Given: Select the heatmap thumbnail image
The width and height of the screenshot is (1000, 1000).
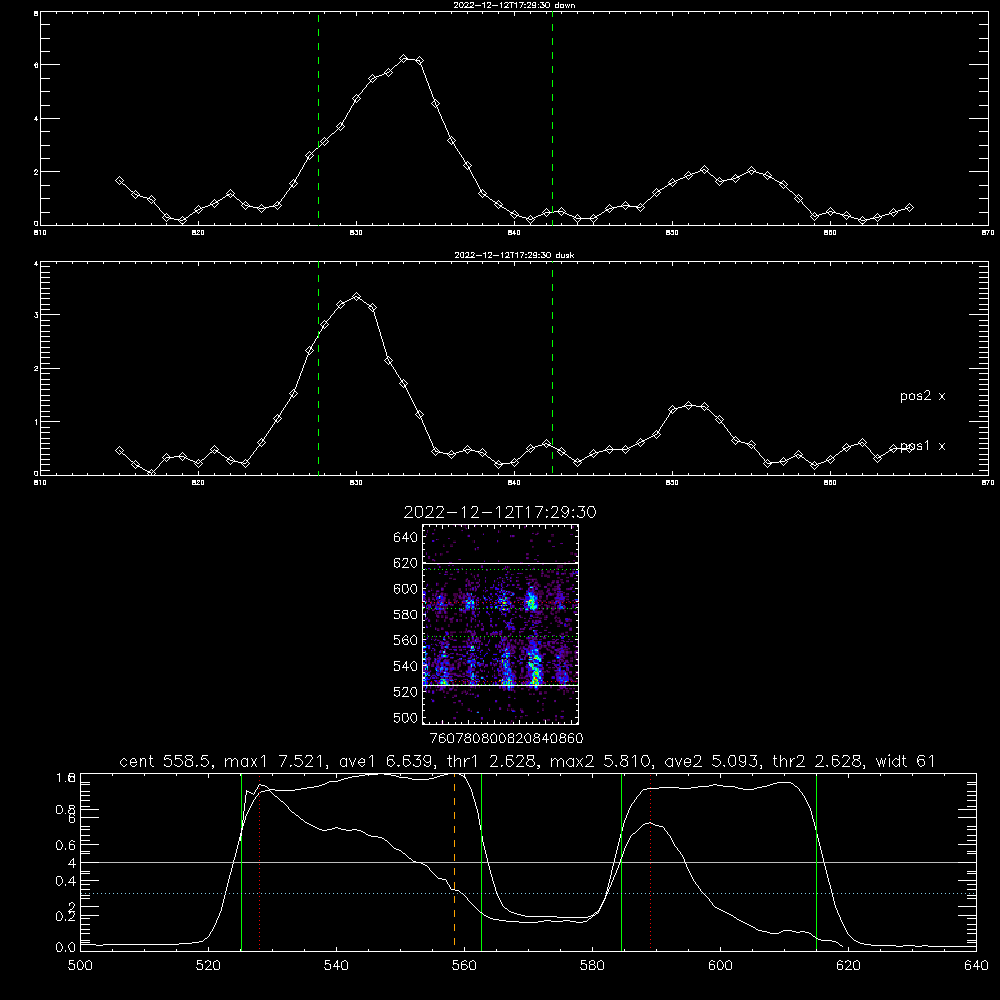Looking at the screenshot, I should click(500, 624).
